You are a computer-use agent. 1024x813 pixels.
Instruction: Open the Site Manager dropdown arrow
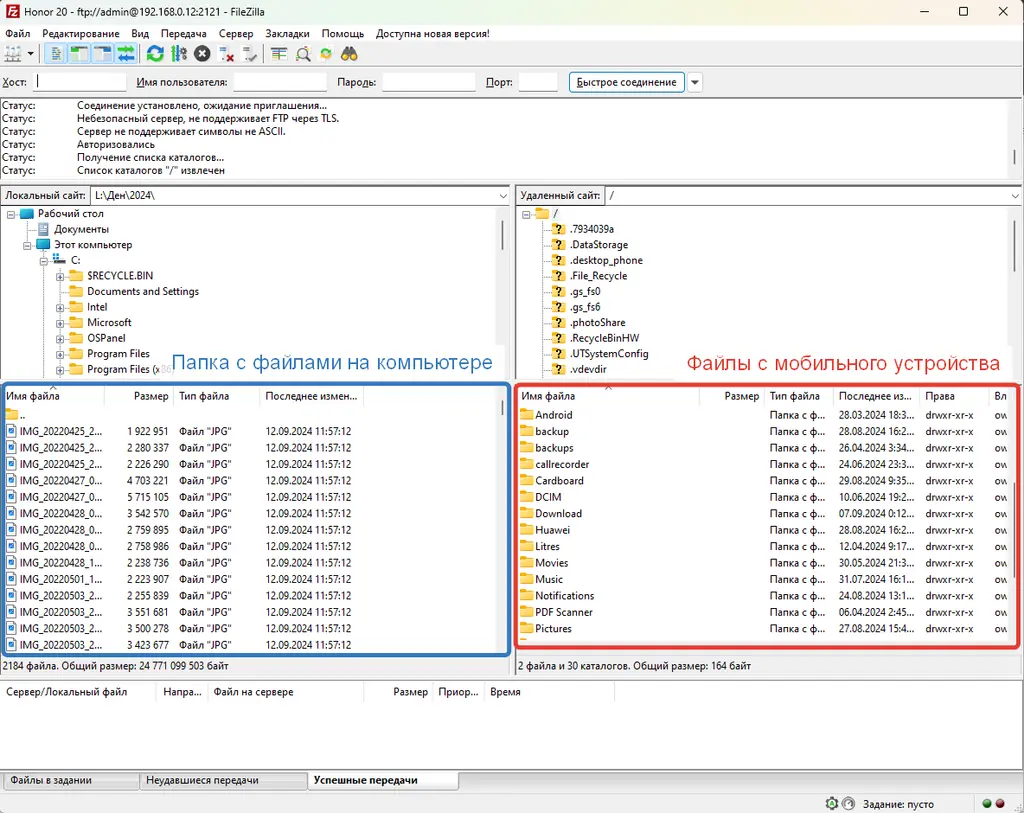[30, 54]
